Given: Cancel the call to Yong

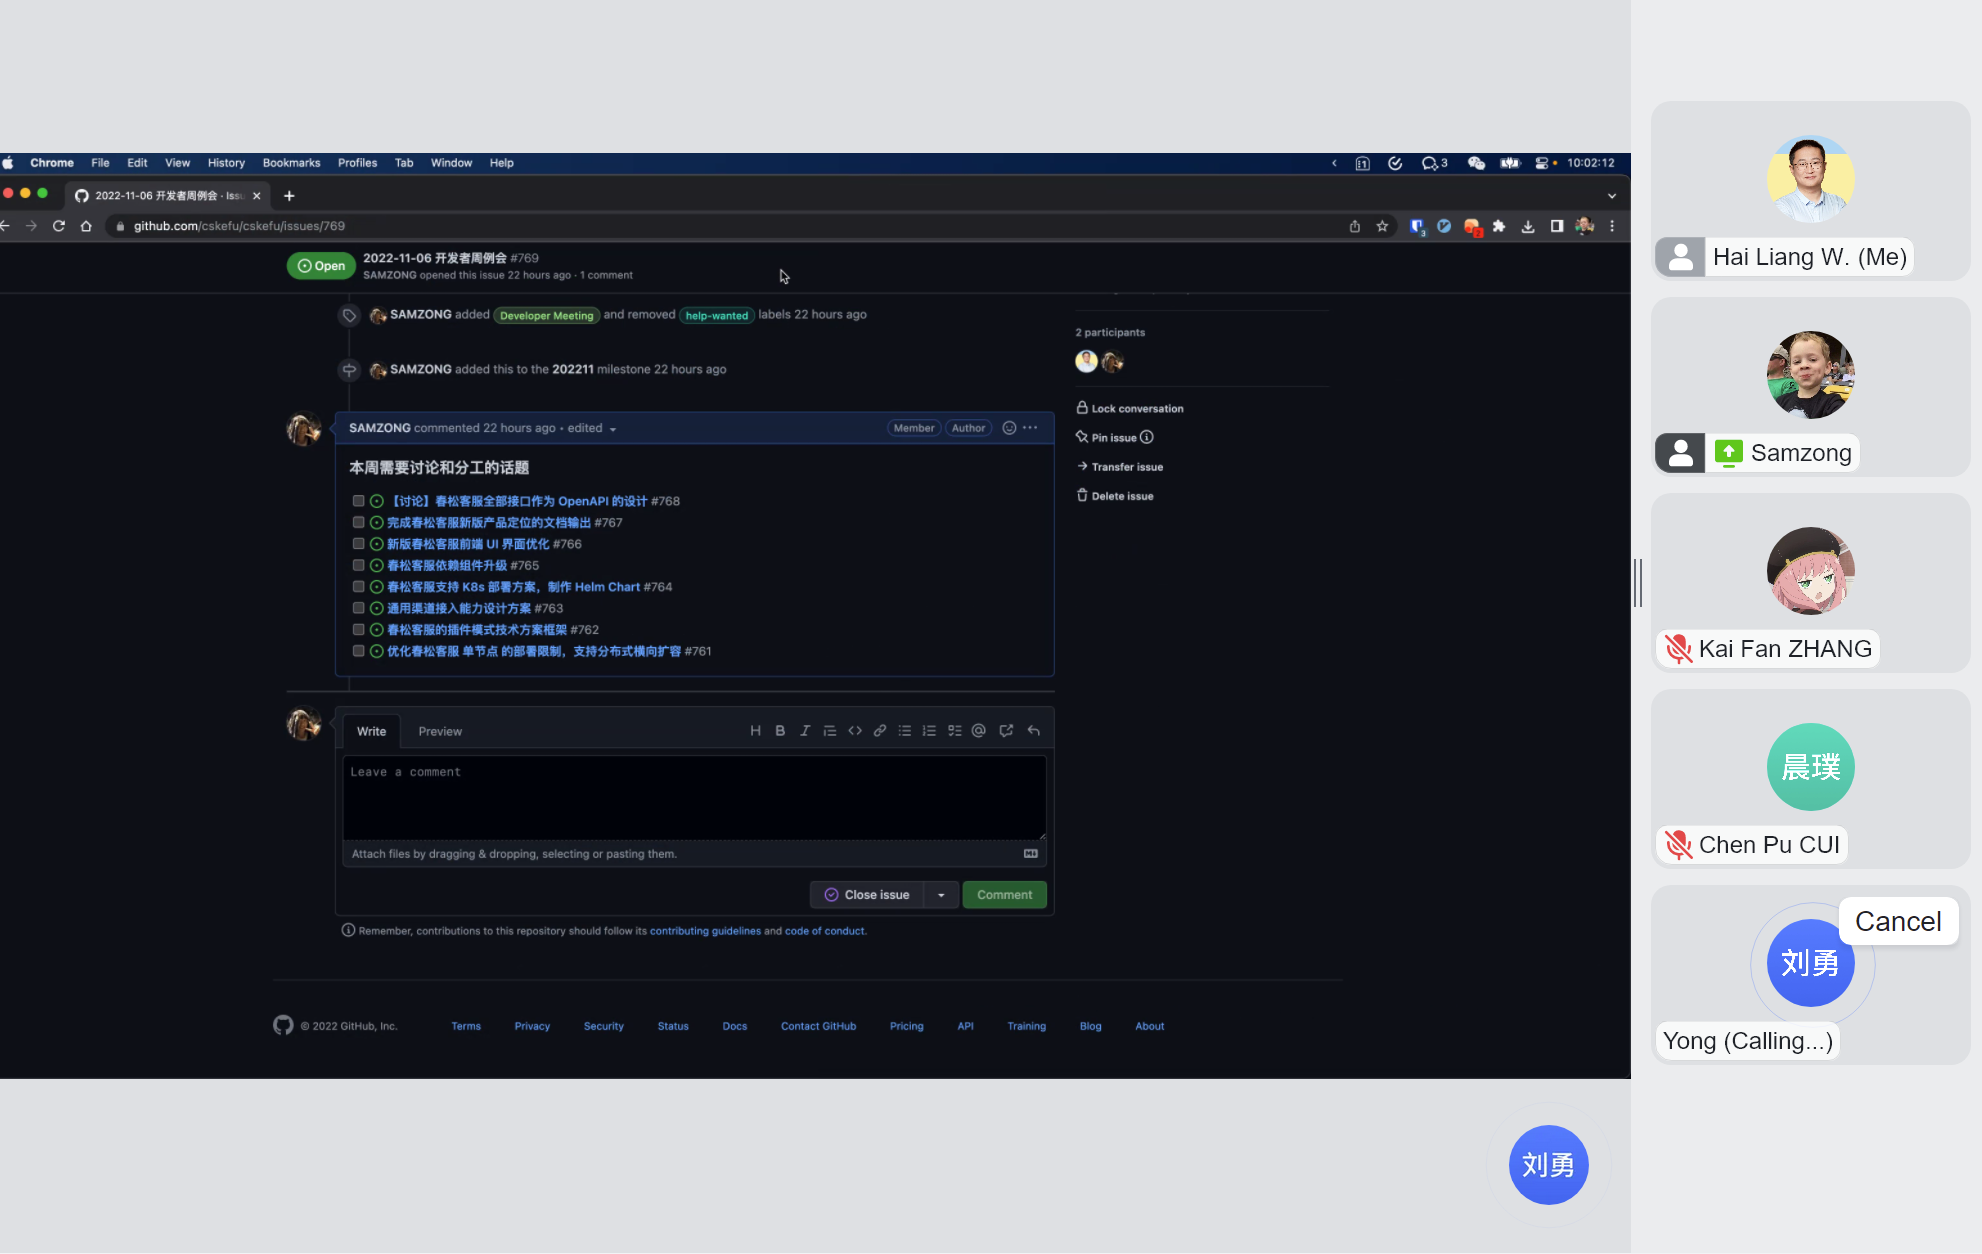Looking at the screenshot, I should (1897, 921).
